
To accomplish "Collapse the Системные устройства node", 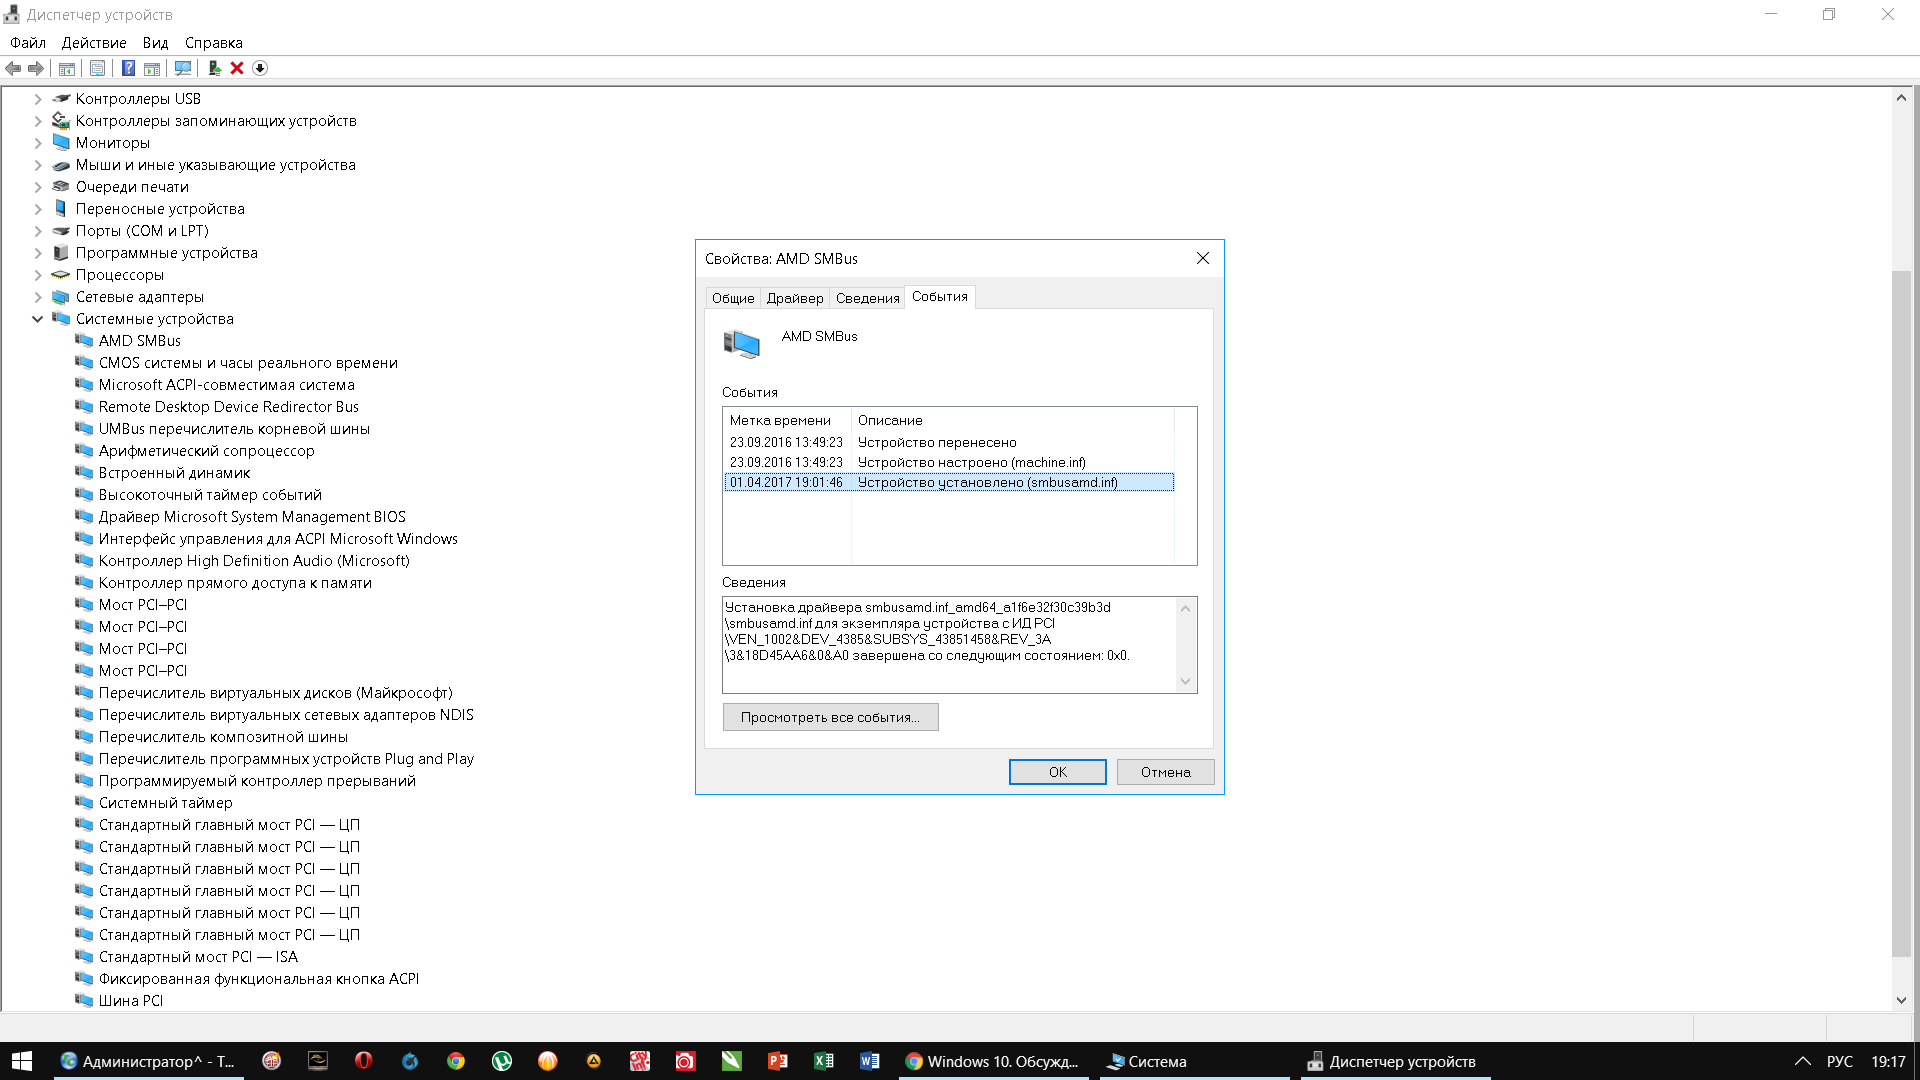I will coord(38,319).
